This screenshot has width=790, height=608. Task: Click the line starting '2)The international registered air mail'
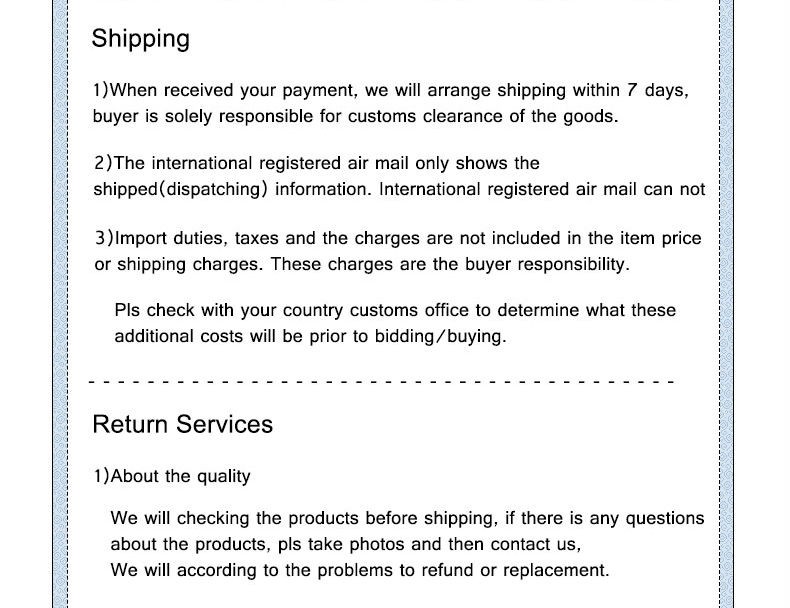[316, 163]
